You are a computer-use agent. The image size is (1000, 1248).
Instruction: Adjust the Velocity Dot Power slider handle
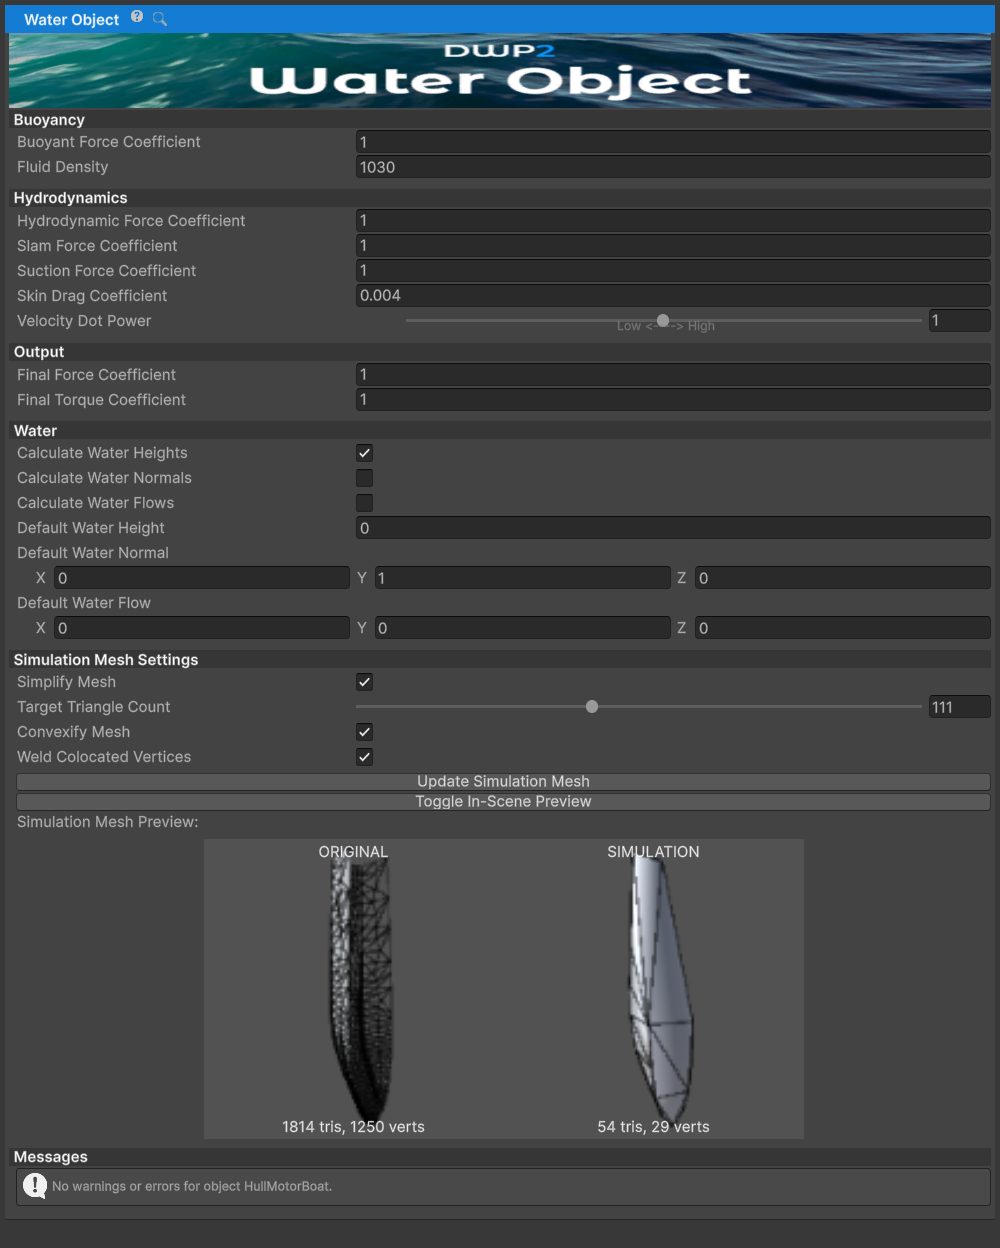tap(663, 321)
